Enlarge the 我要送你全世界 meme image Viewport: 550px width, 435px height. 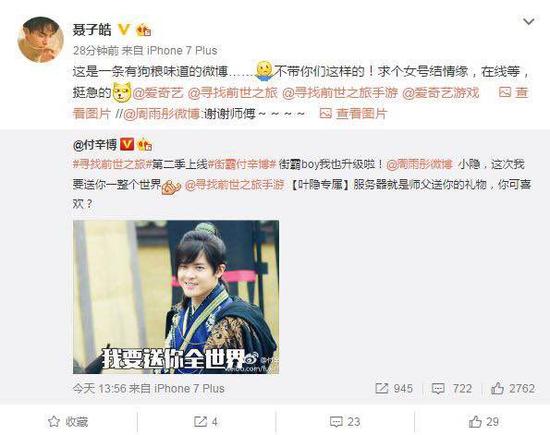point(176,297)
